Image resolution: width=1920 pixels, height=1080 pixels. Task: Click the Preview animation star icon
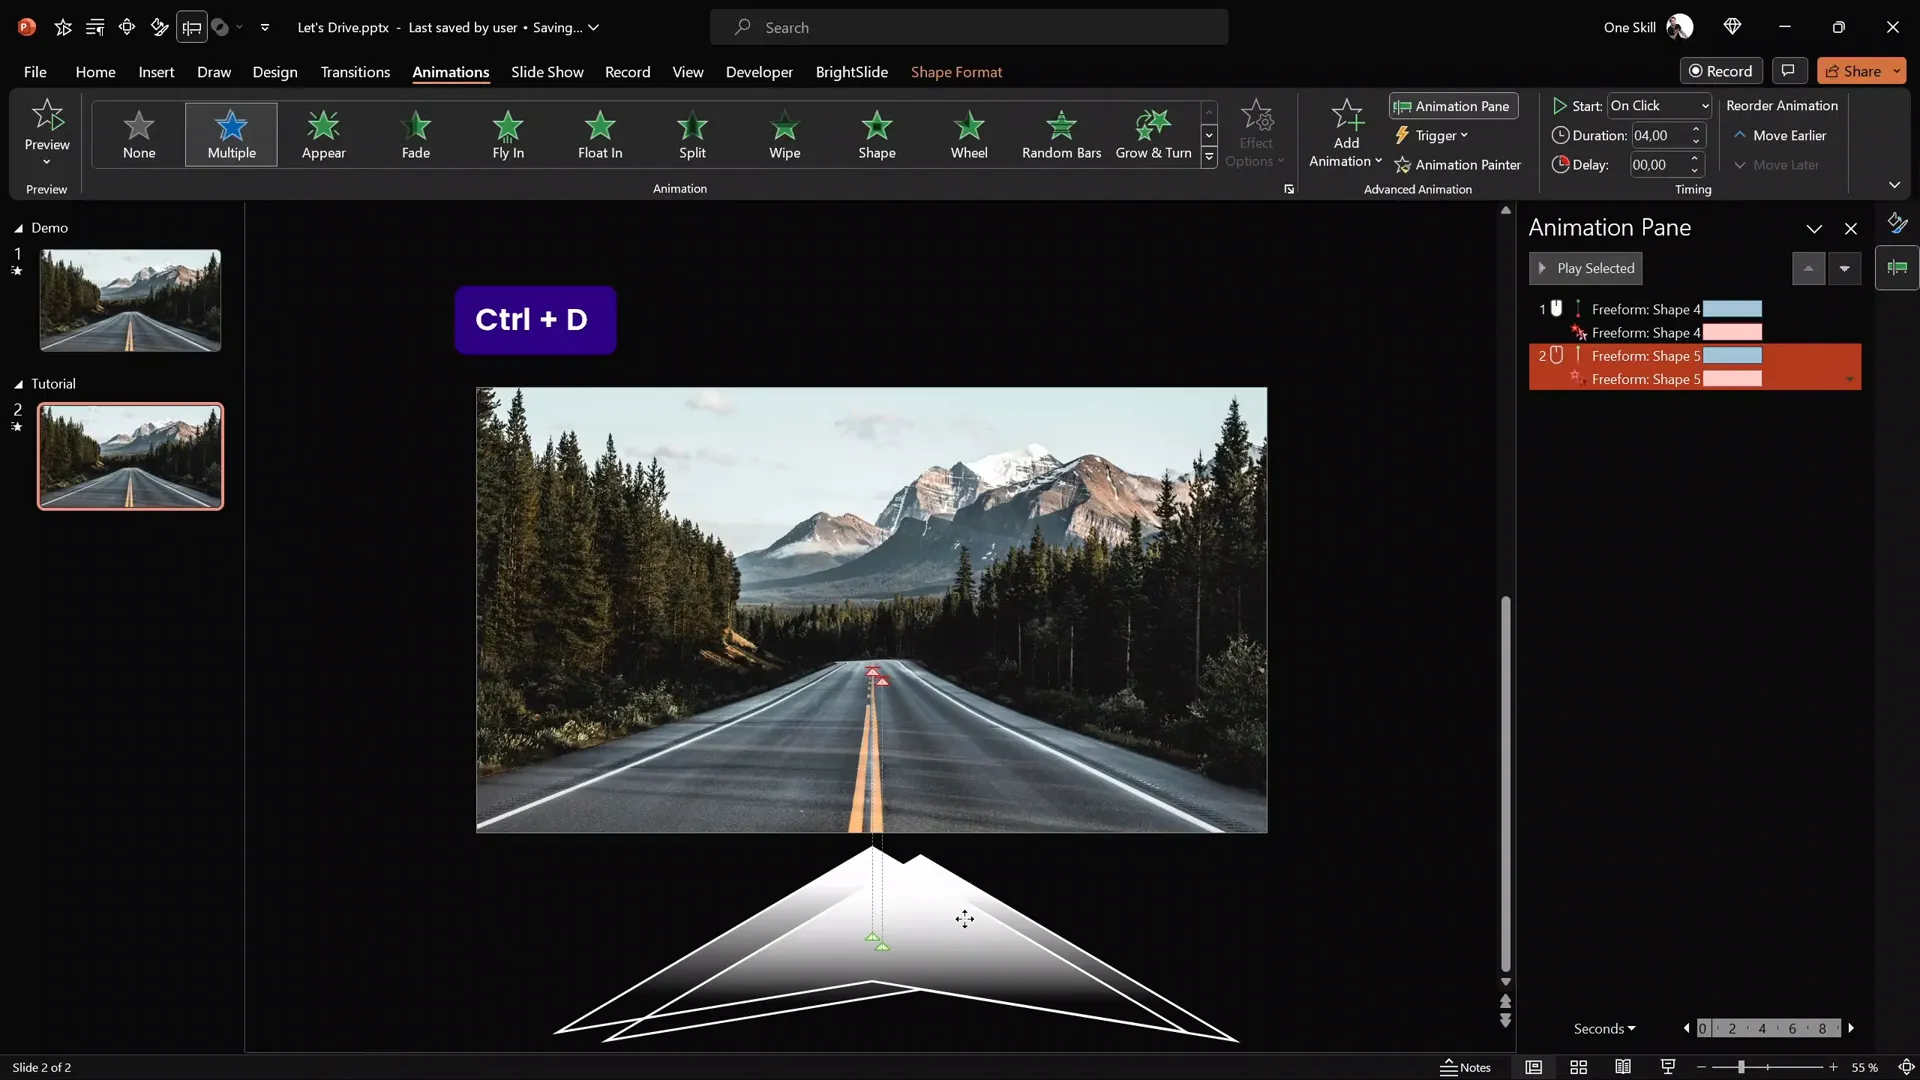click(47, 116)
